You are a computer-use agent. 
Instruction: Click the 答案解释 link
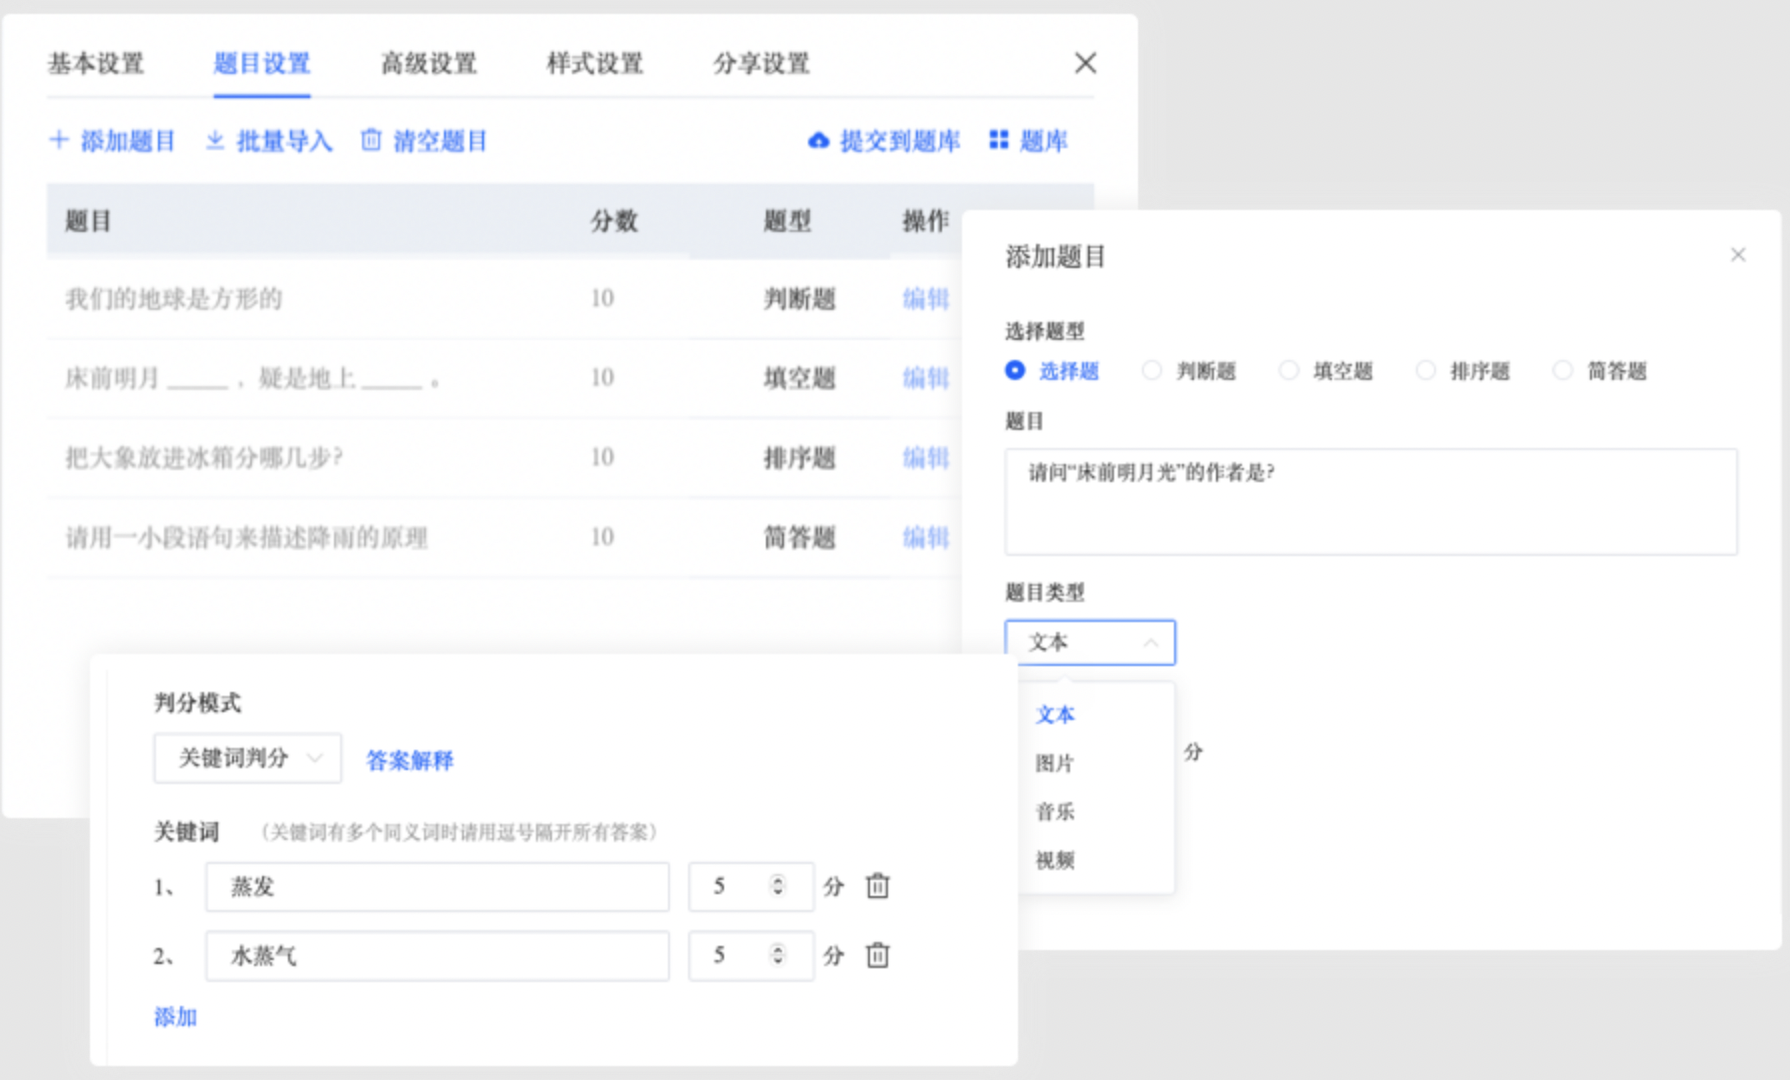(410, 760)
